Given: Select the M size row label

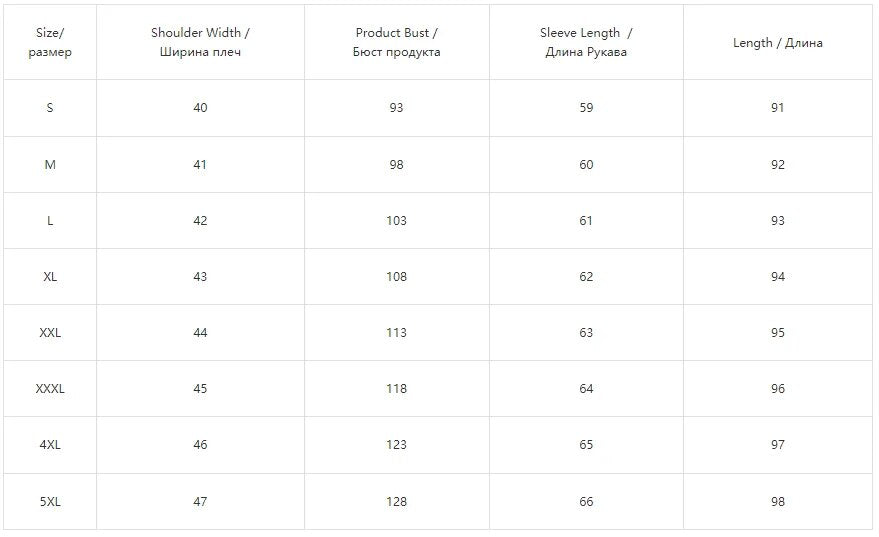Looking at the screenshot, I should (x=50, y=165).
